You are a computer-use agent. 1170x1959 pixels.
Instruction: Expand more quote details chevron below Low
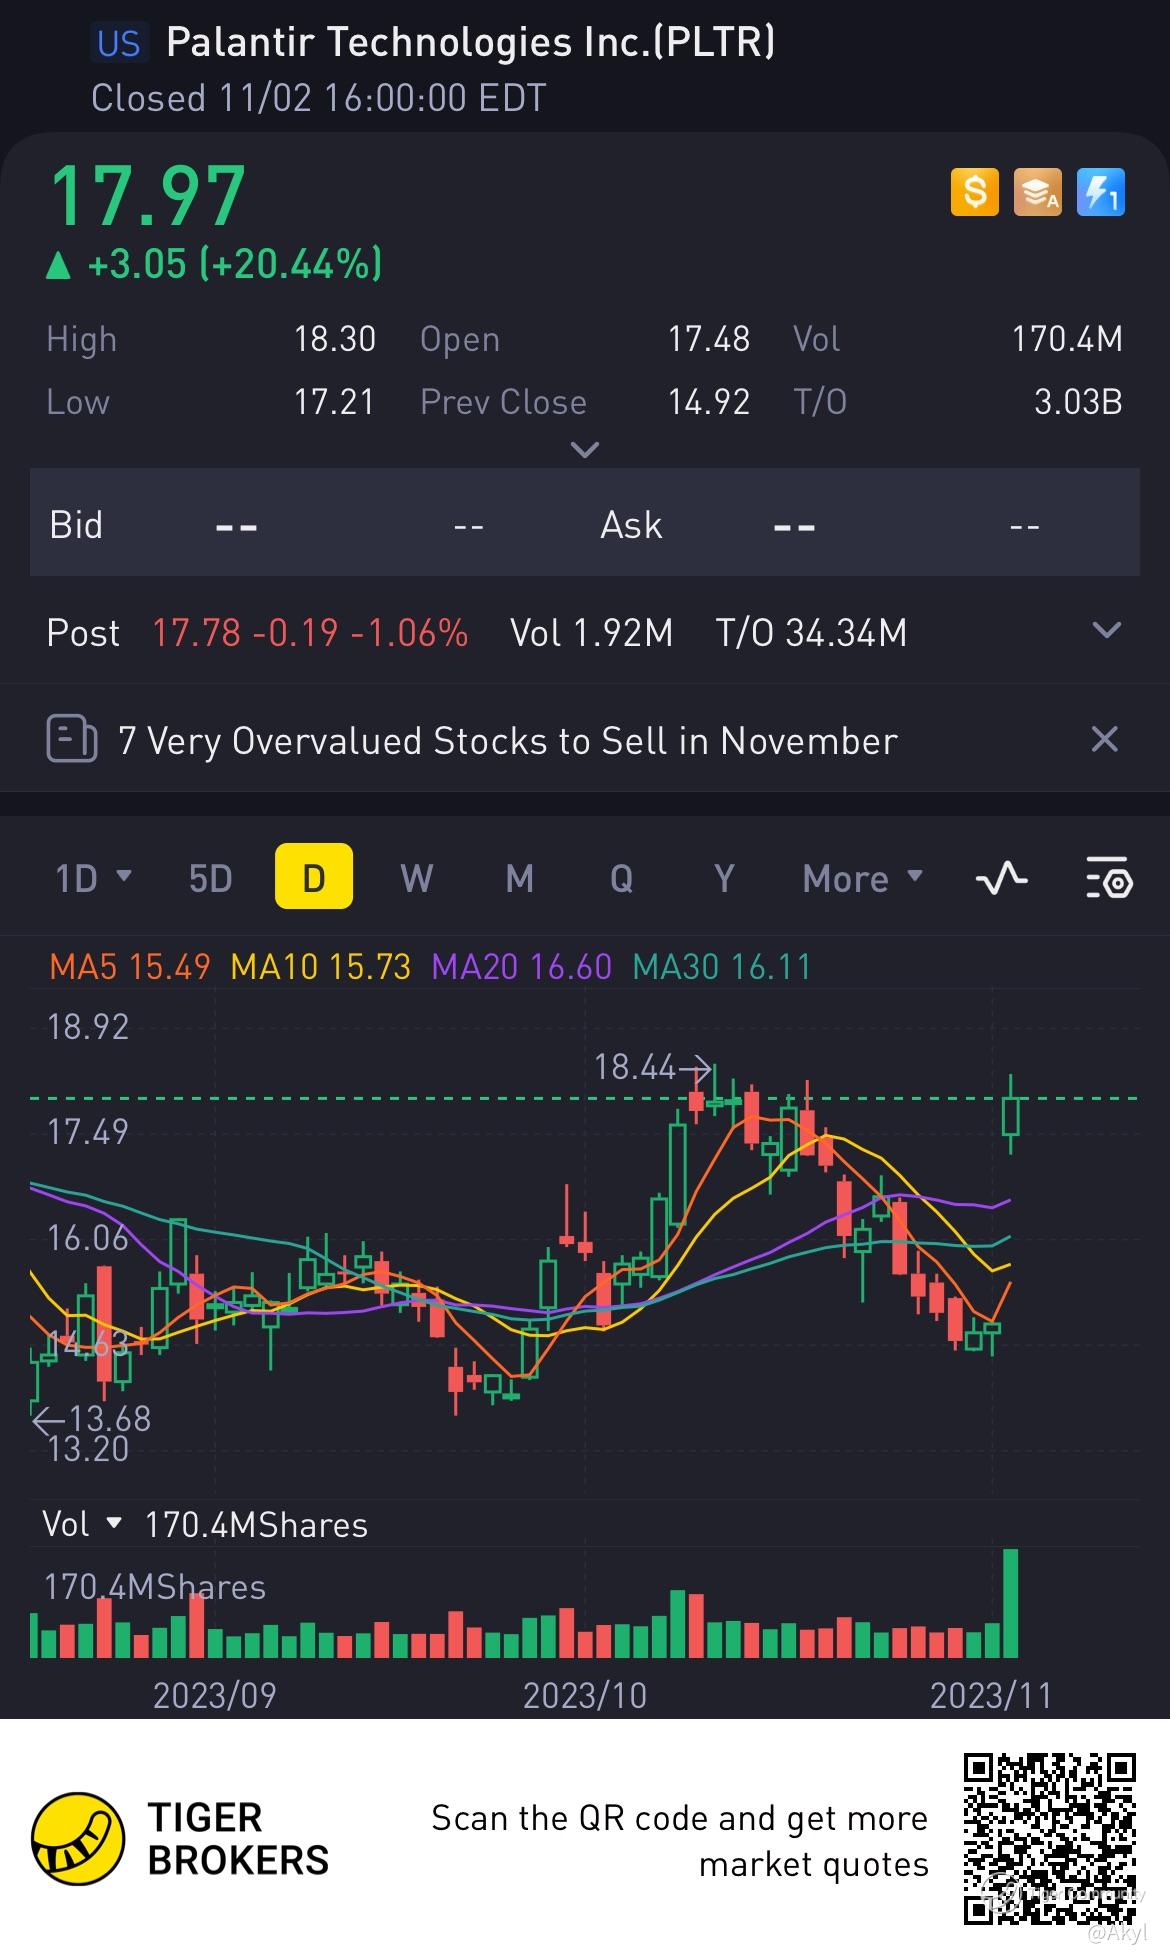[584, 449]
